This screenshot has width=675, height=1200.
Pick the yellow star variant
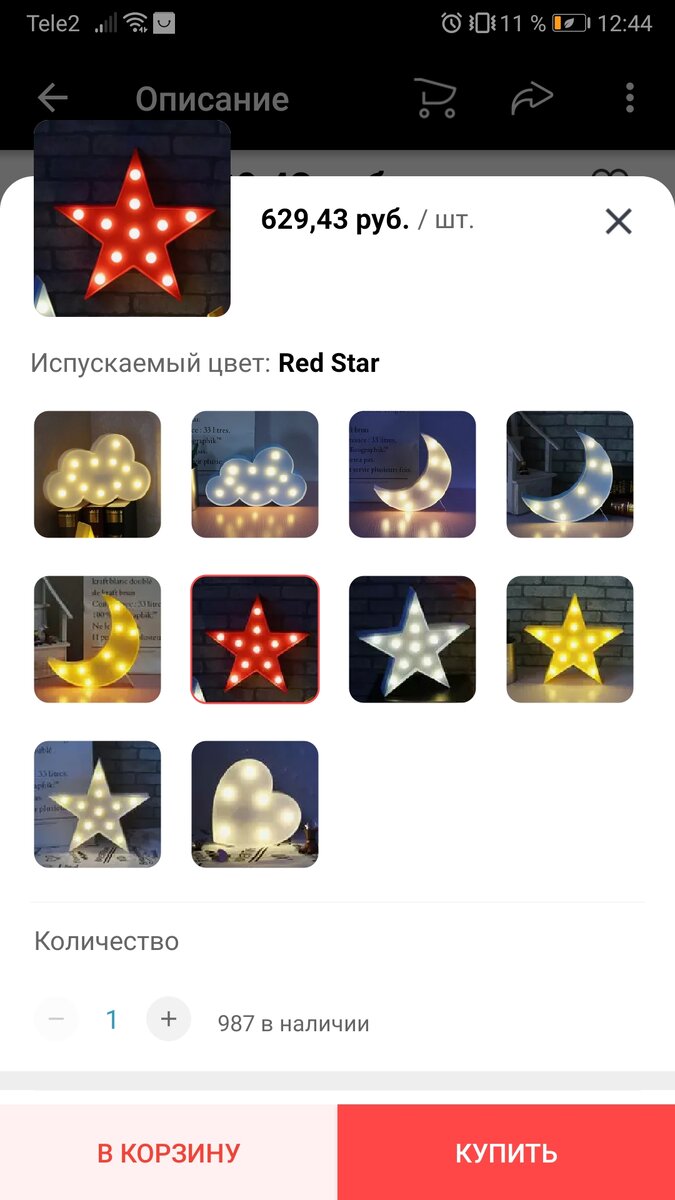pyautogui.click(x=570, y=639)
